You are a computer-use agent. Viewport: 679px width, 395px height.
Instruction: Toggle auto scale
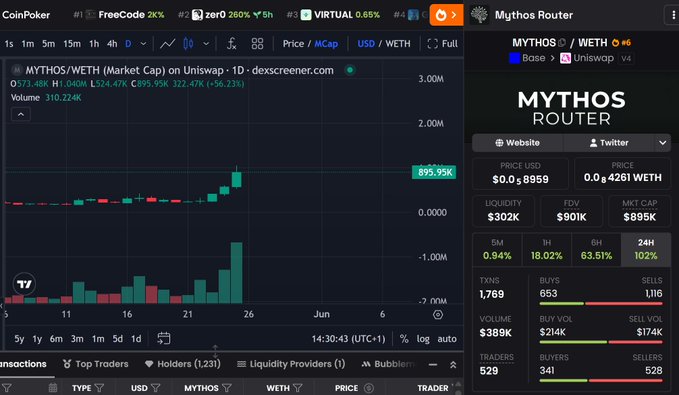(x=447, y=339)
